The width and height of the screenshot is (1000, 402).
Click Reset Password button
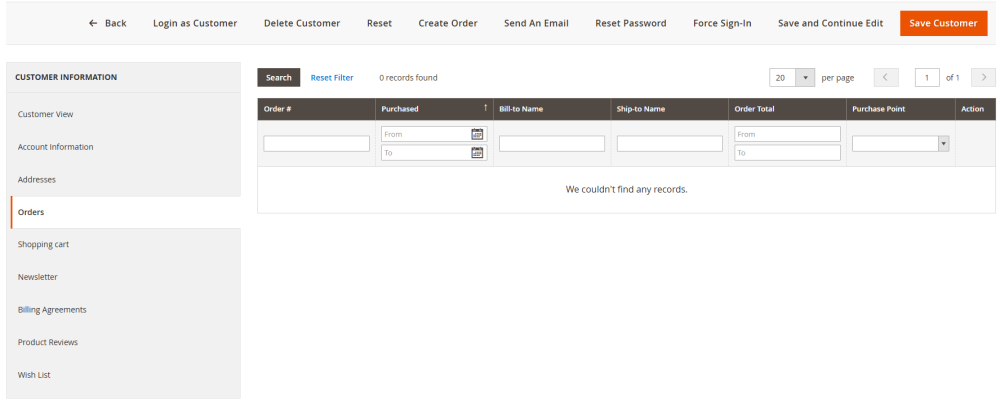(631, 23)
